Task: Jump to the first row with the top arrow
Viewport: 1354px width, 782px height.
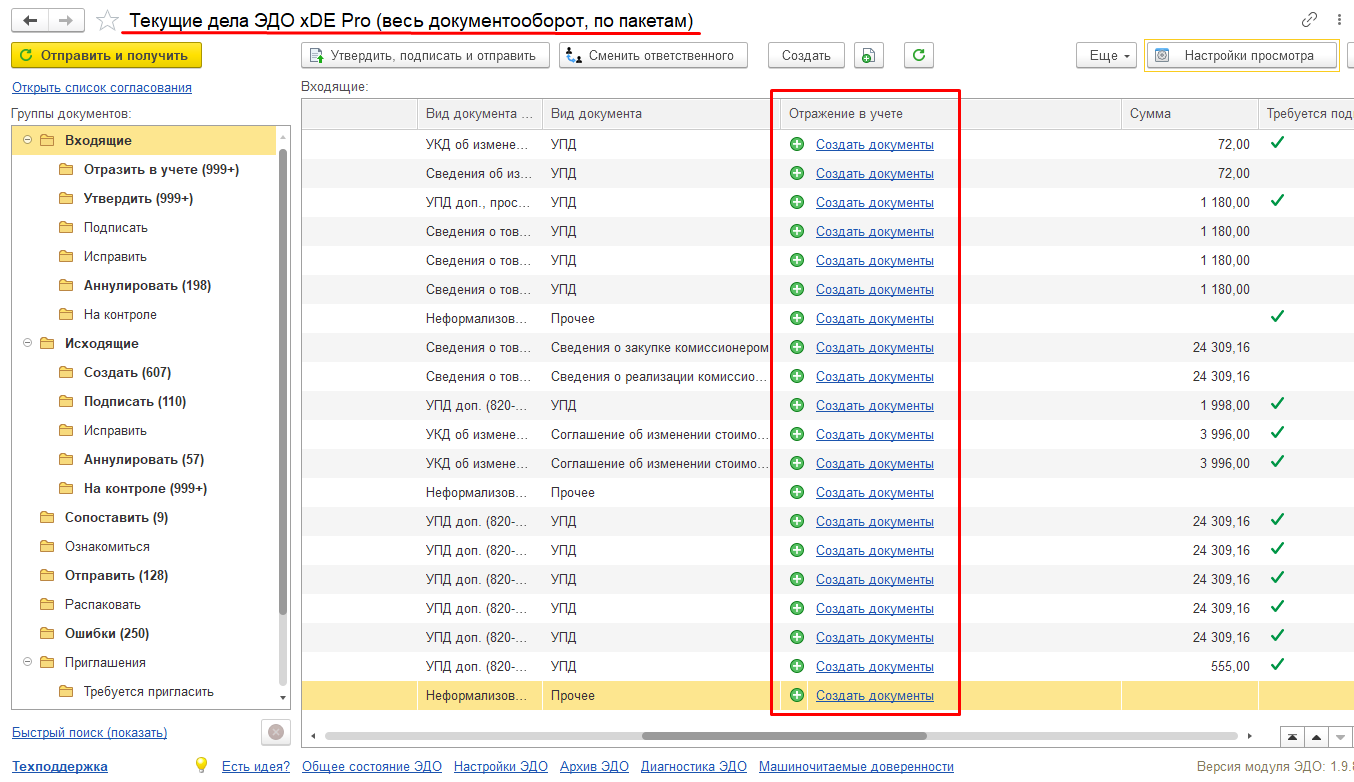Action: coord(1293,737)
